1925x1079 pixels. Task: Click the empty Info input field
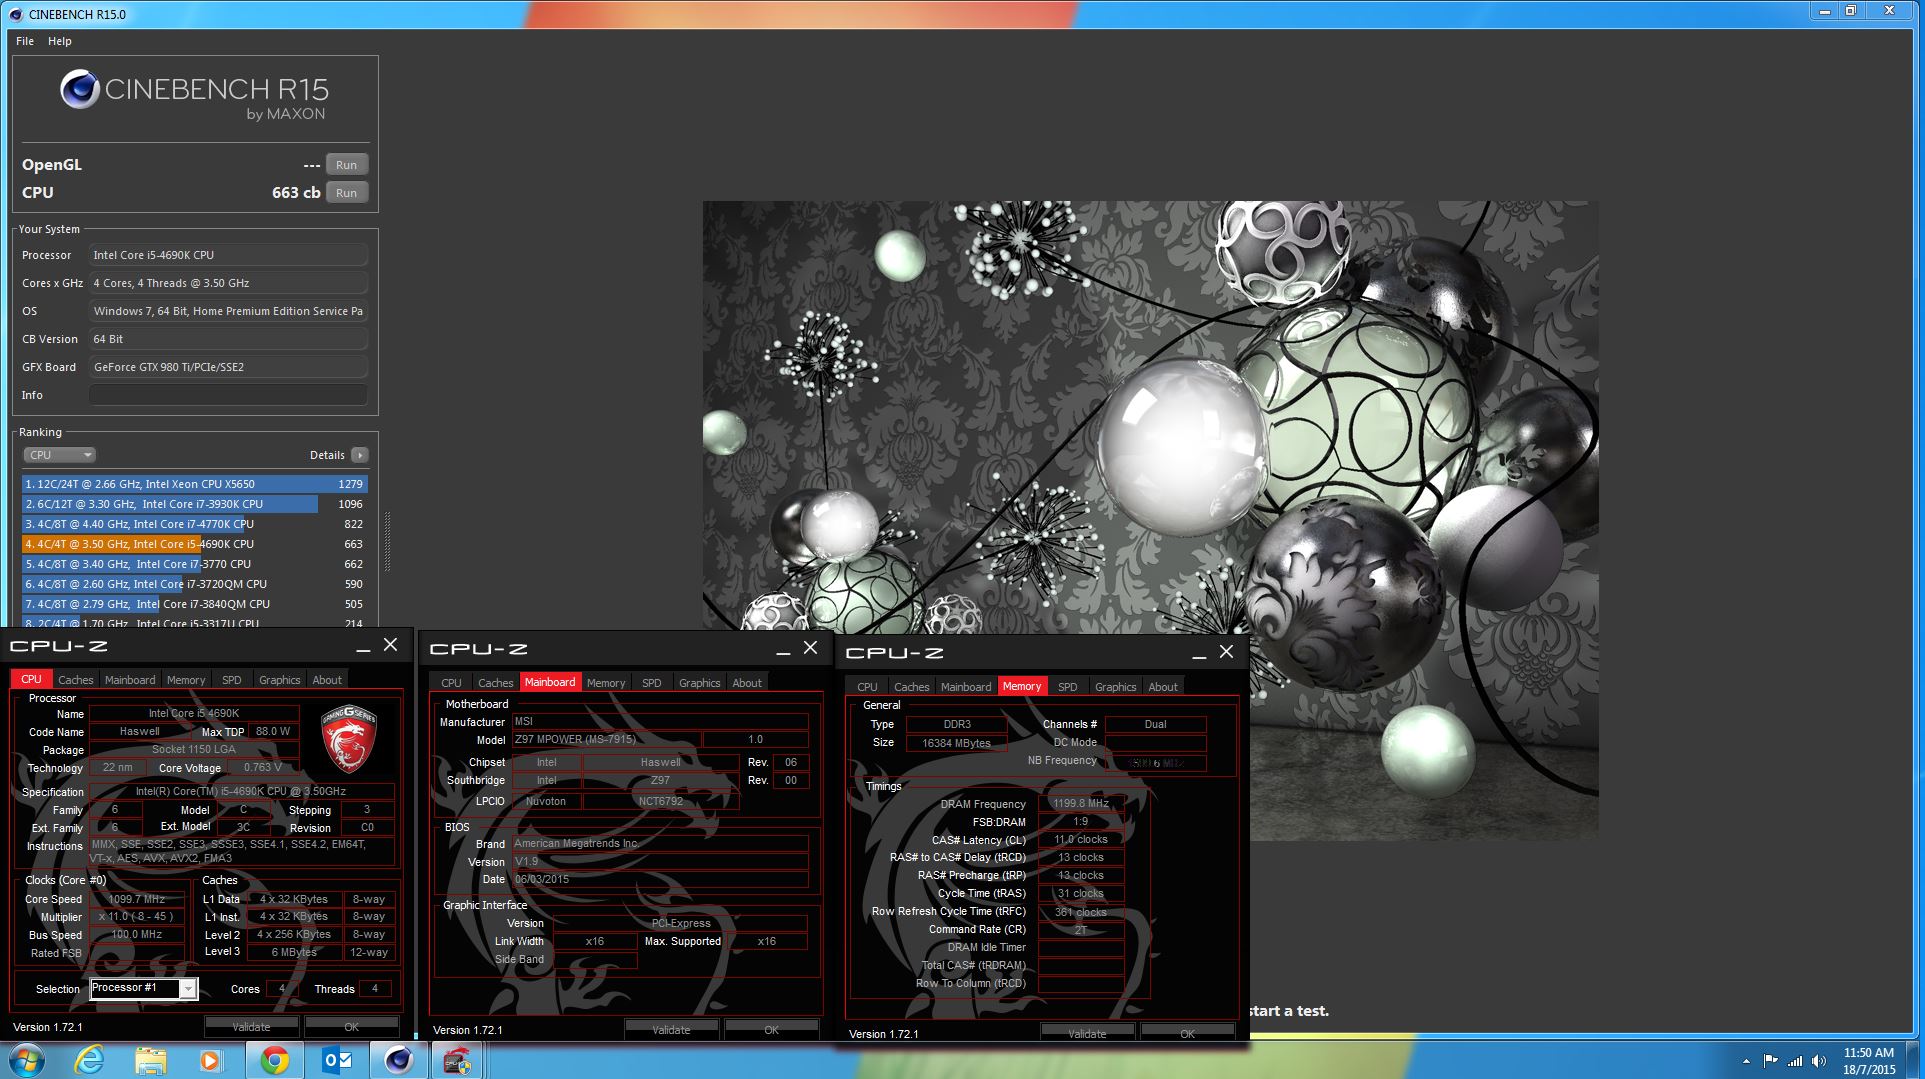coord(228,395)
